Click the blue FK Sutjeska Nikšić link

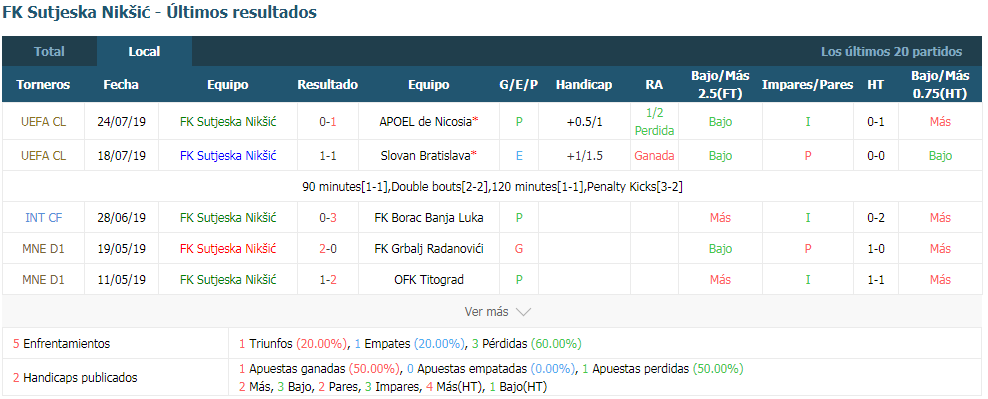click(x=227, y=156)
